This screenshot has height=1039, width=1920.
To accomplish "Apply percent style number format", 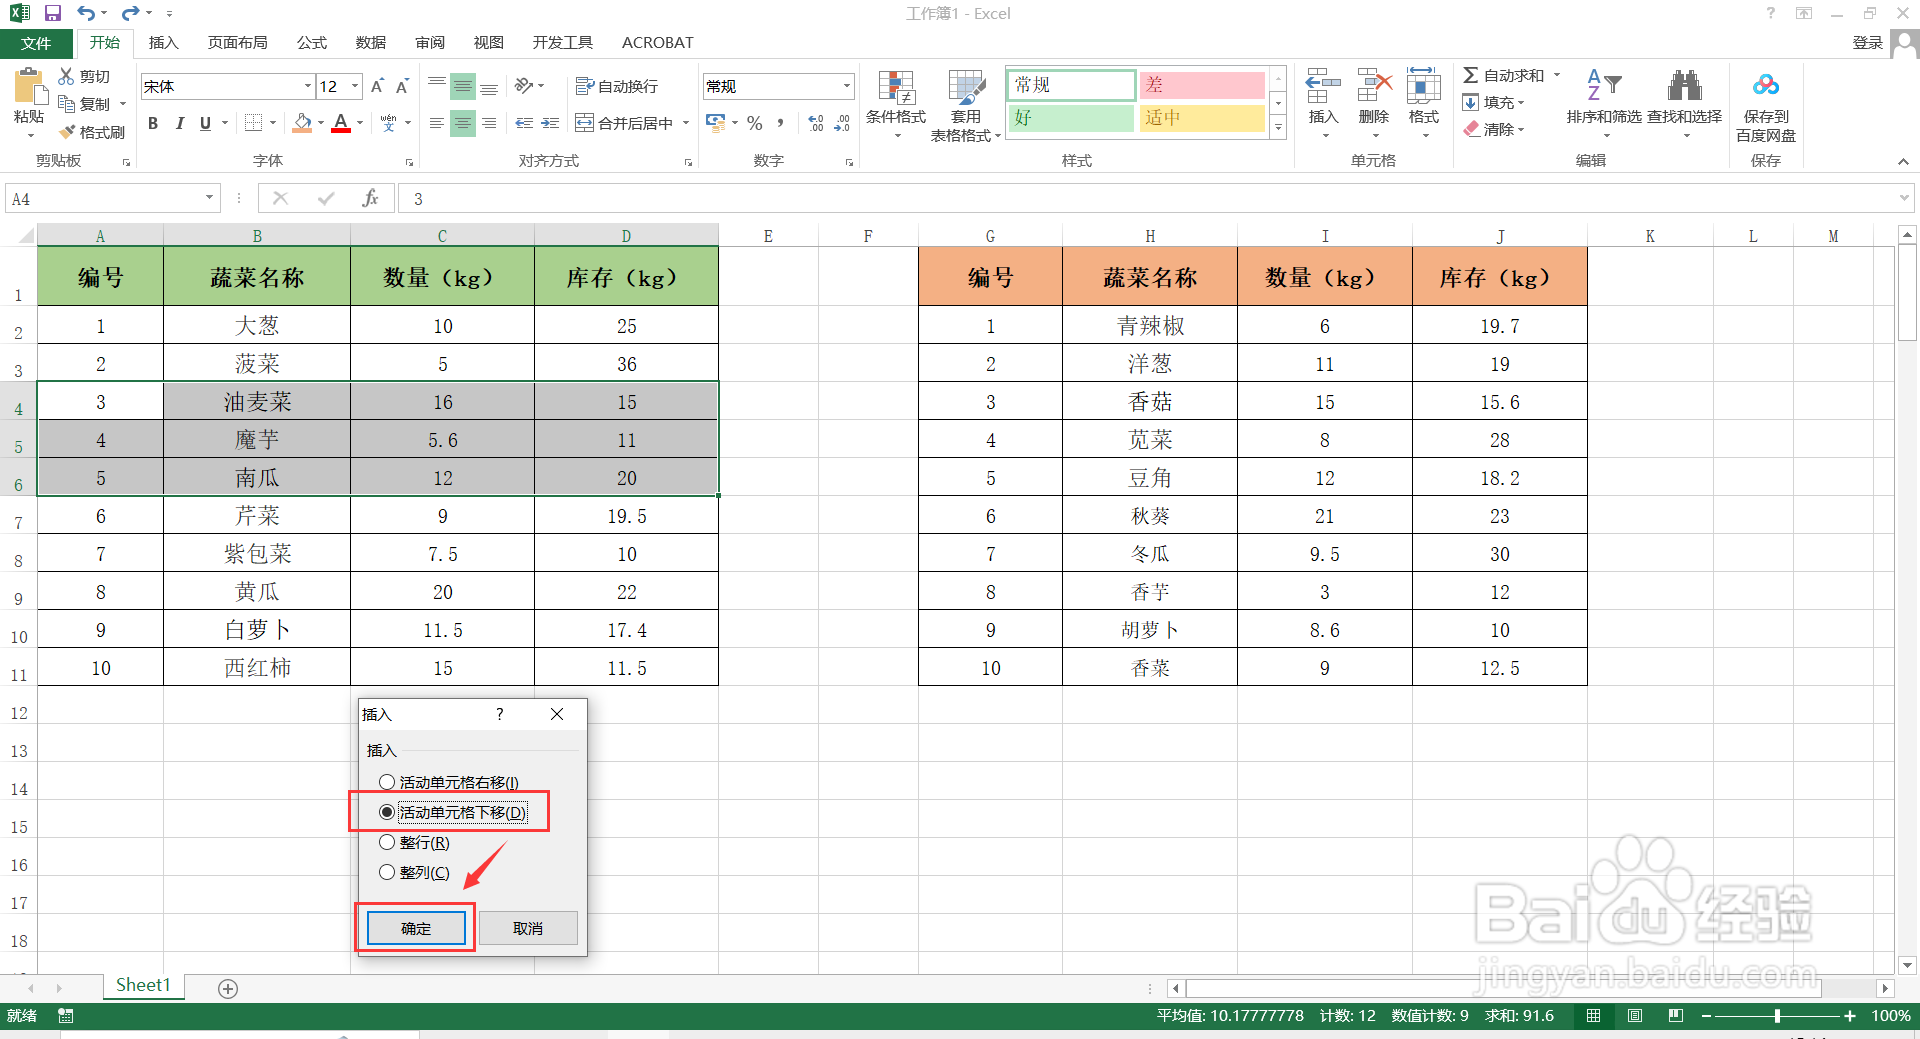I will coord(755,123).
